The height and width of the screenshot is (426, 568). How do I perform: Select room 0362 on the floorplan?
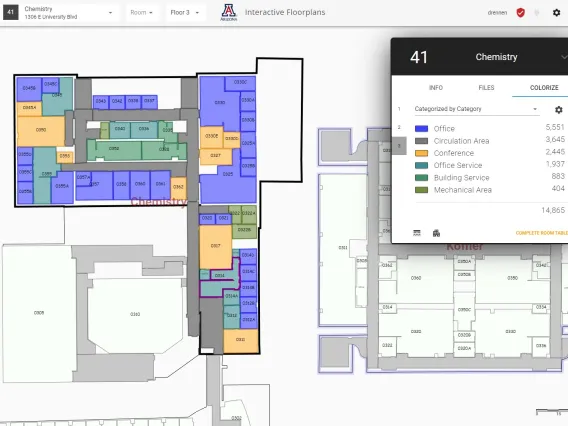pyautogui.click(x=178, y=188)
